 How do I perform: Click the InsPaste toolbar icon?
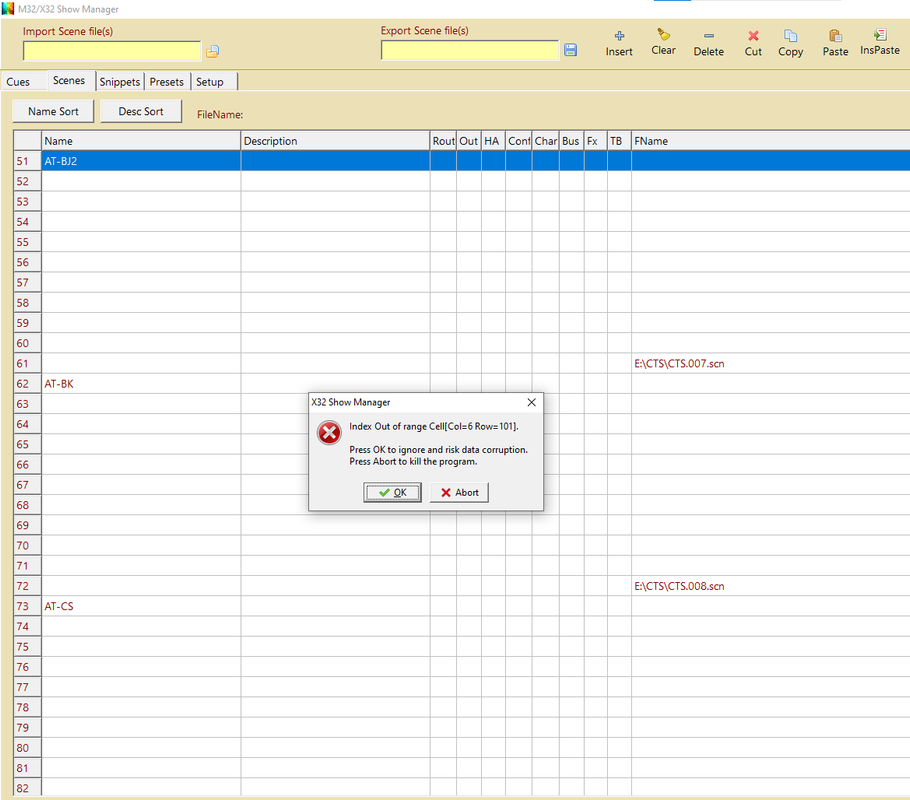click(880, 35)
